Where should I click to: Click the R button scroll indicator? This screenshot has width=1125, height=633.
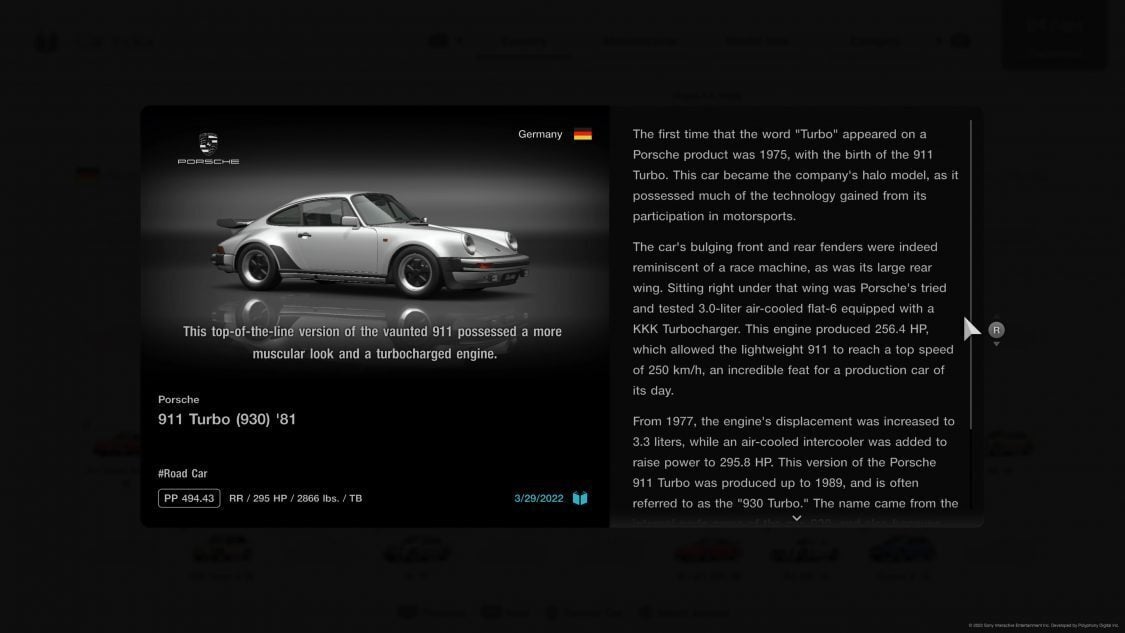click(x=995, y=328)
